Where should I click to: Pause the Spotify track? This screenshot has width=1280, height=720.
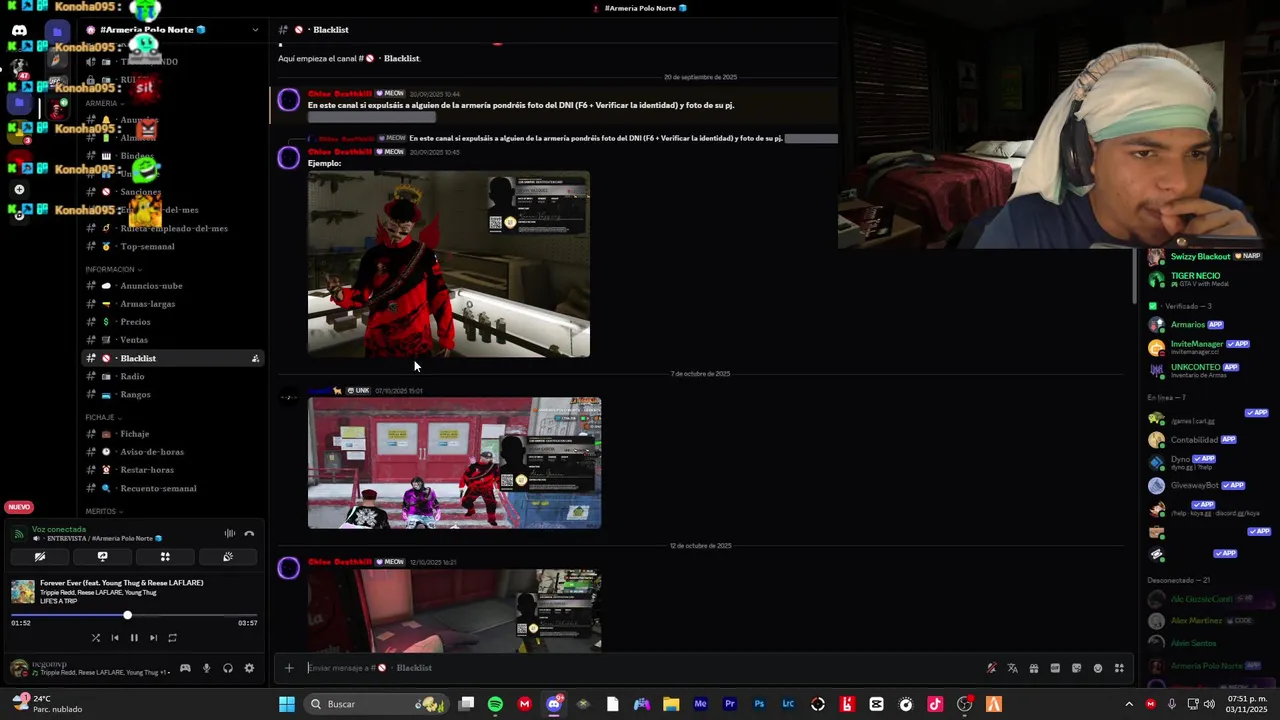tap(134, 638)
